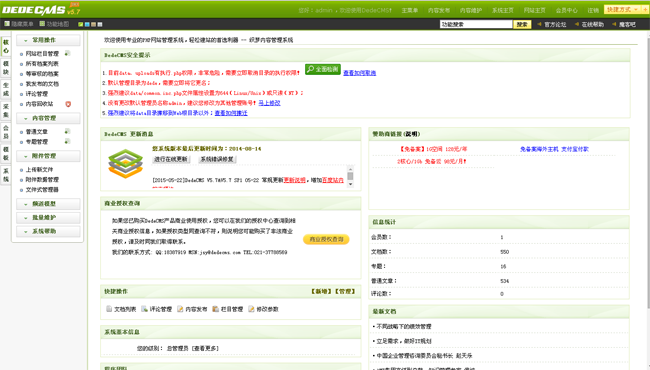Open 内容发布 in top navigation
The image size is (650, 370).
pos(439,10)
